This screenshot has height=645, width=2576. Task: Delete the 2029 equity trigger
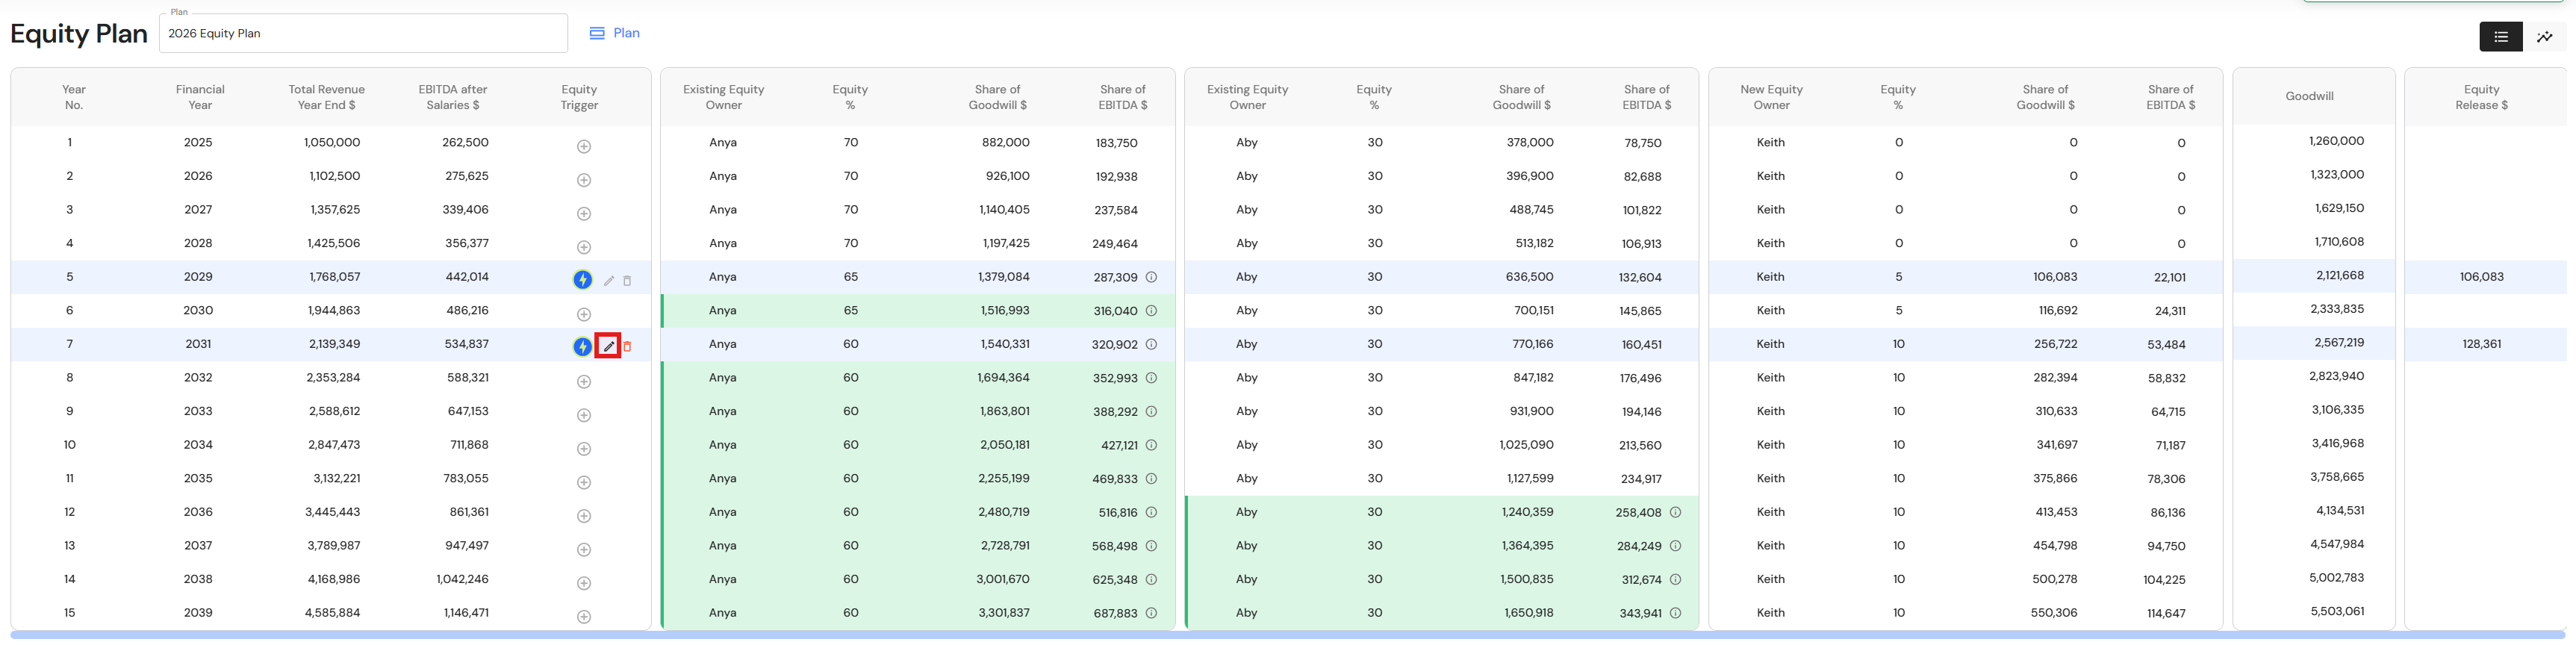[627, 280]
